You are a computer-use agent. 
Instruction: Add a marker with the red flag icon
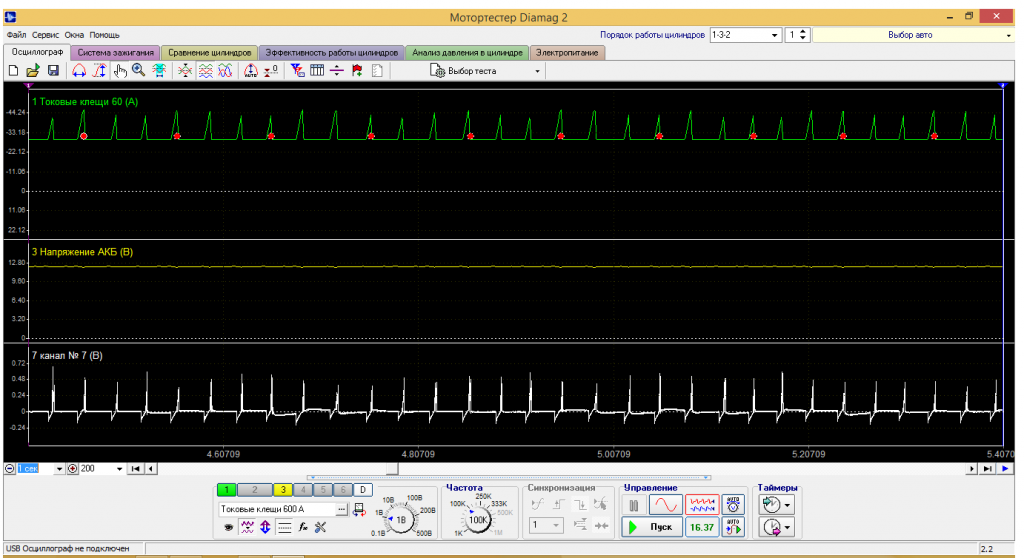[x=357, y=71]
